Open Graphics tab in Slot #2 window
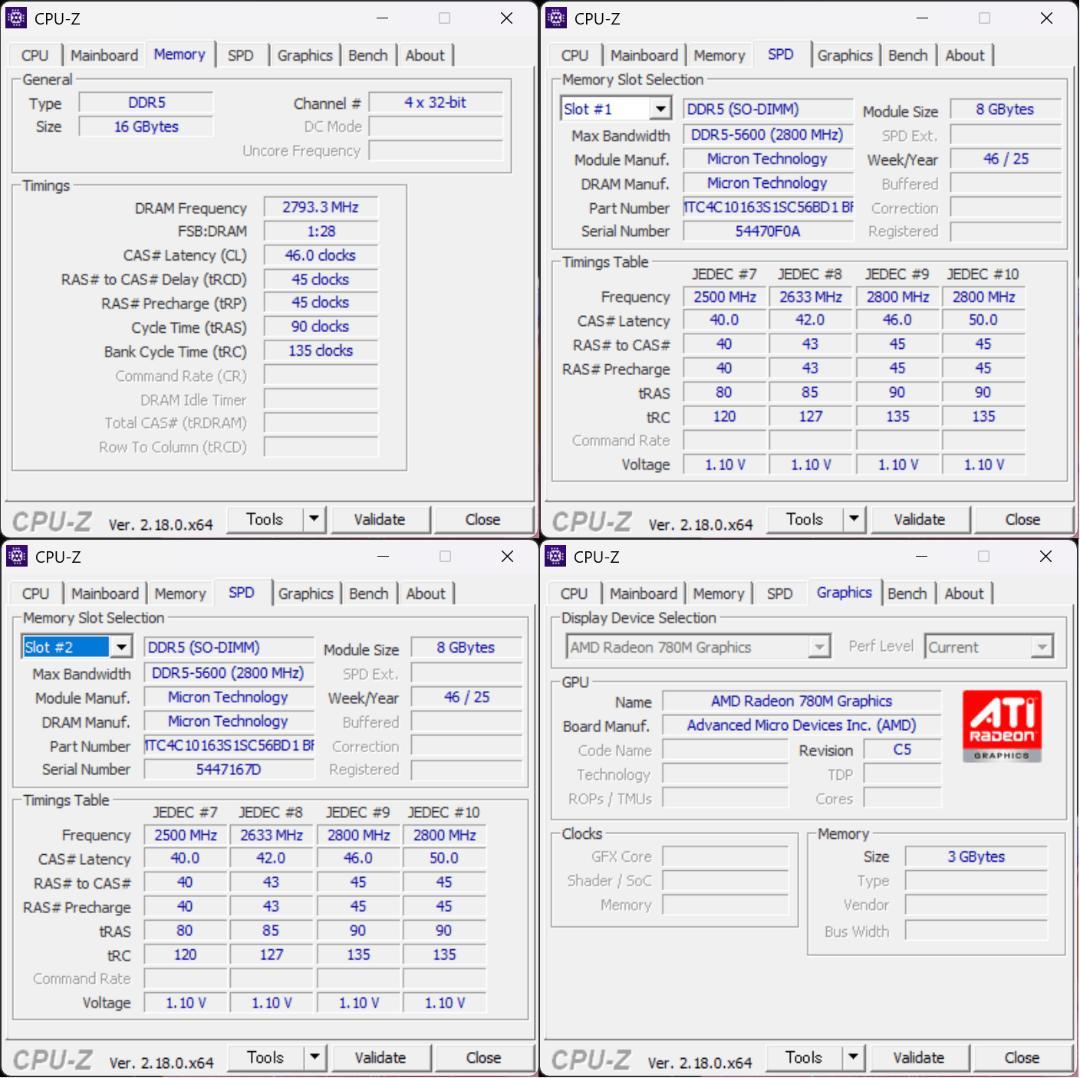The image size is (1080, 1078). [x=305, y=593]
